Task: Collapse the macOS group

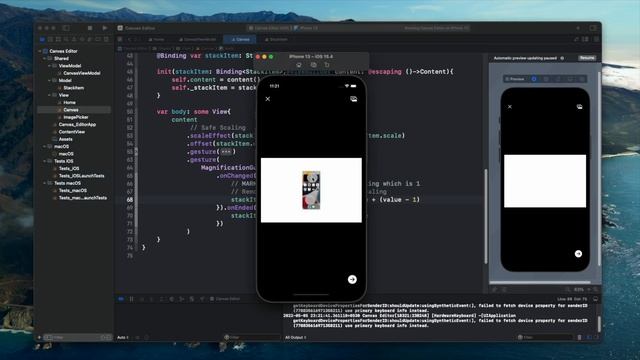Action: tap(44, 147)
